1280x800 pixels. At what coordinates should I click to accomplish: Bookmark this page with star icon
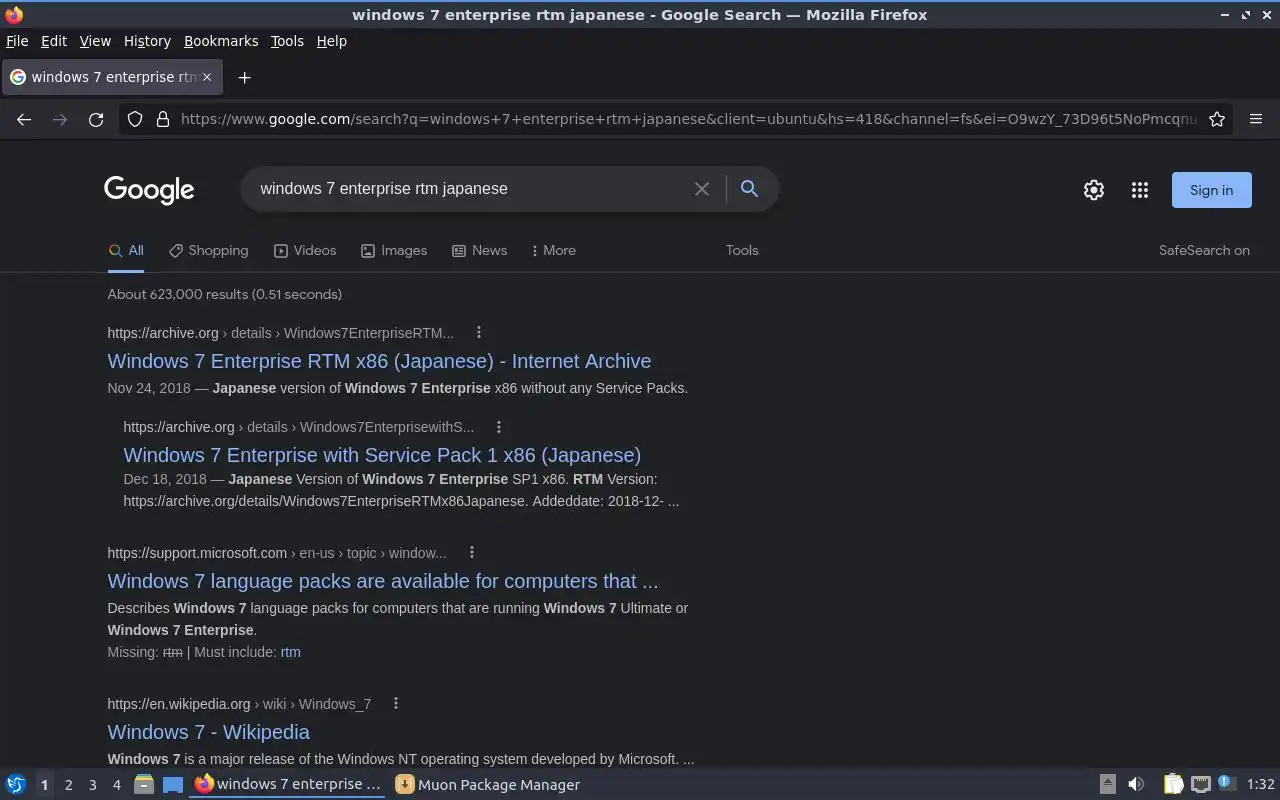(x=1217, y=119)
